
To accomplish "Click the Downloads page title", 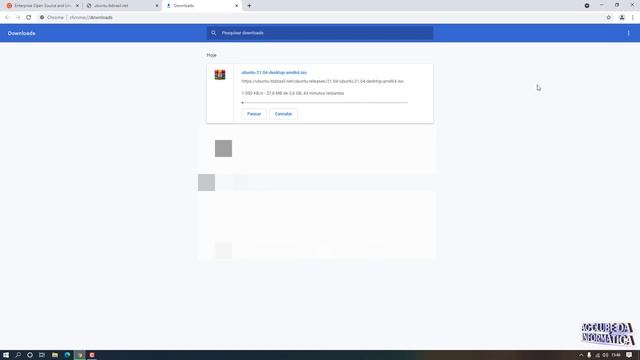I will pyautogui.click(x=22, y=33).
